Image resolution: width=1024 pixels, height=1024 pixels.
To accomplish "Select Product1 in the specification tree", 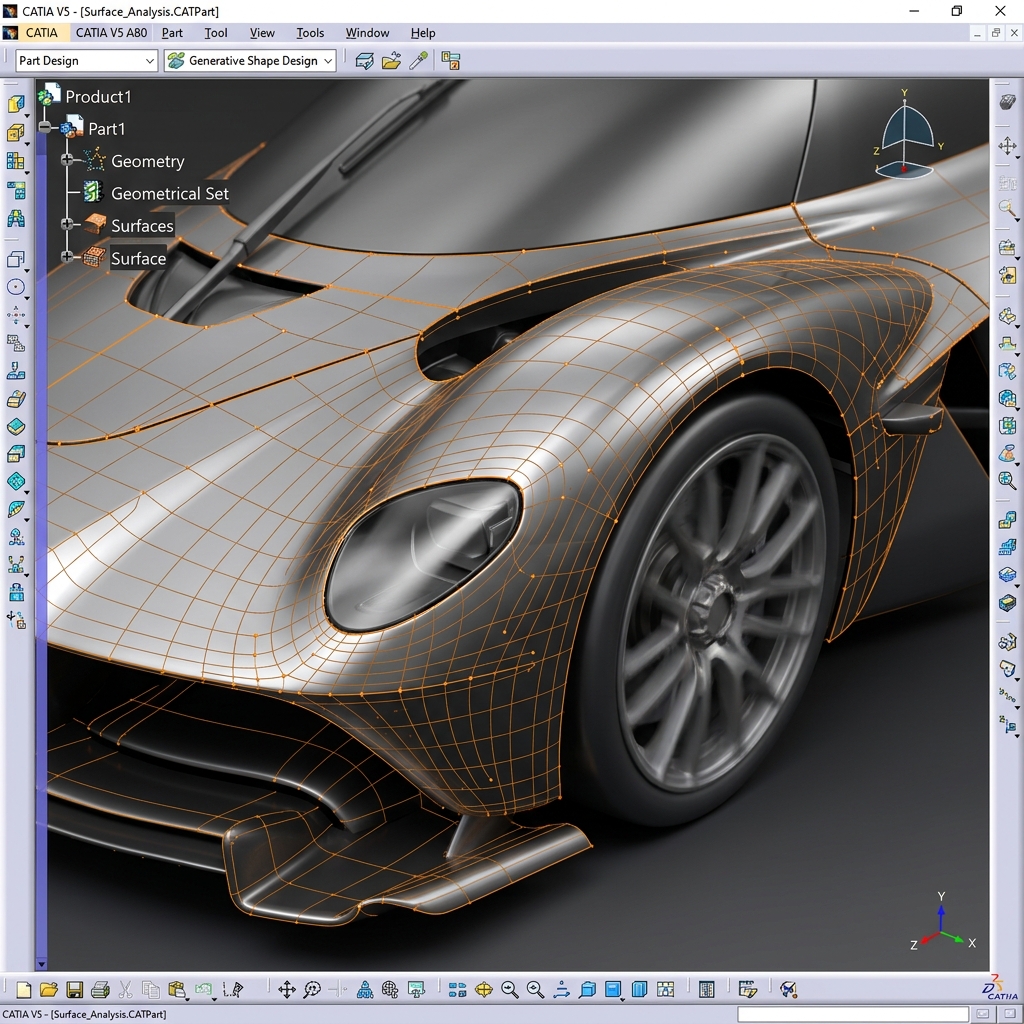I will click(98, 97).
